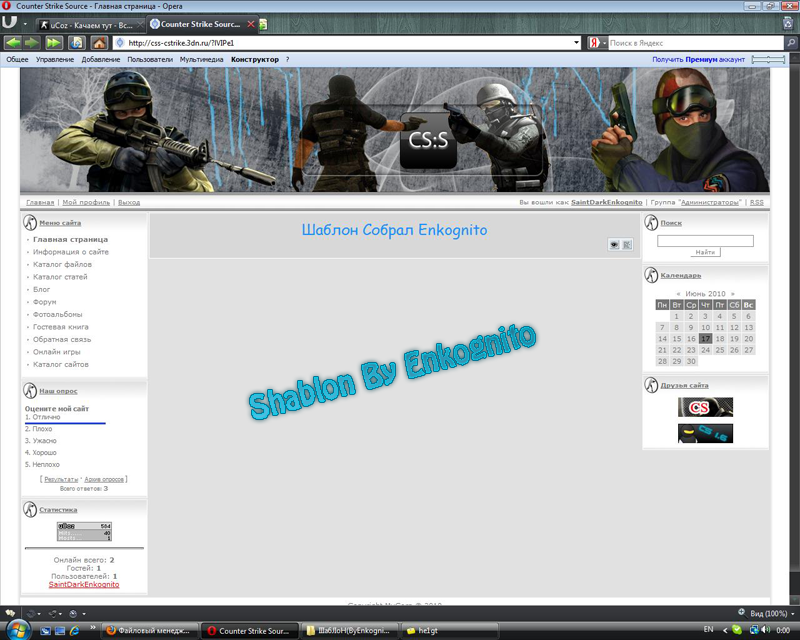Open Гостевая книга in site menu
Image resolution: width=800 pixels, height=640 pixels.
(x=61, y=327)
